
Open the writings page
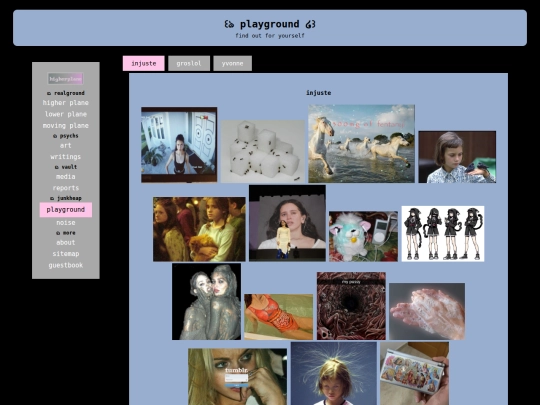[65, 157]
